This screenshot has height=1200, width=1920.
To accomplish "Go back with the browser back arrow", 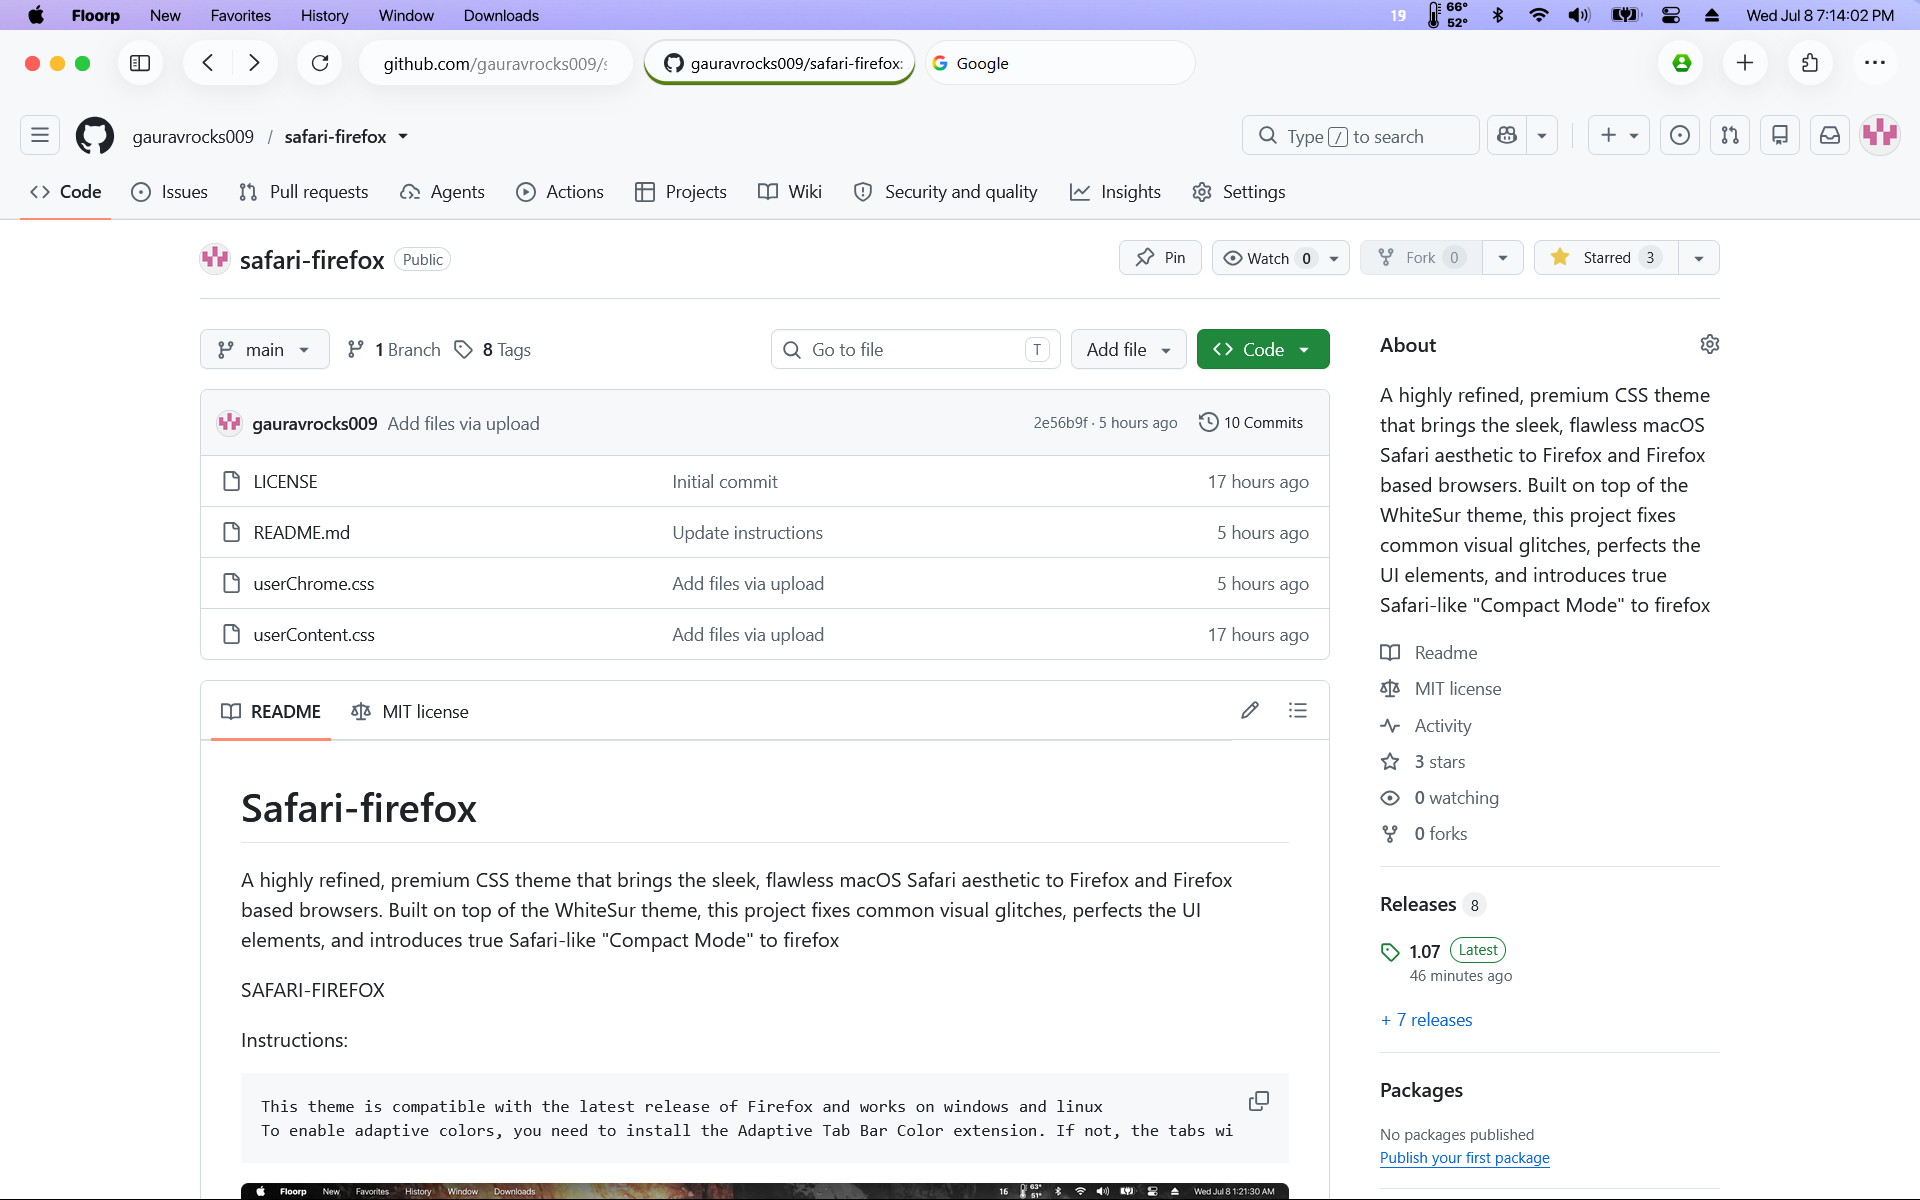I will click(208, 63).
